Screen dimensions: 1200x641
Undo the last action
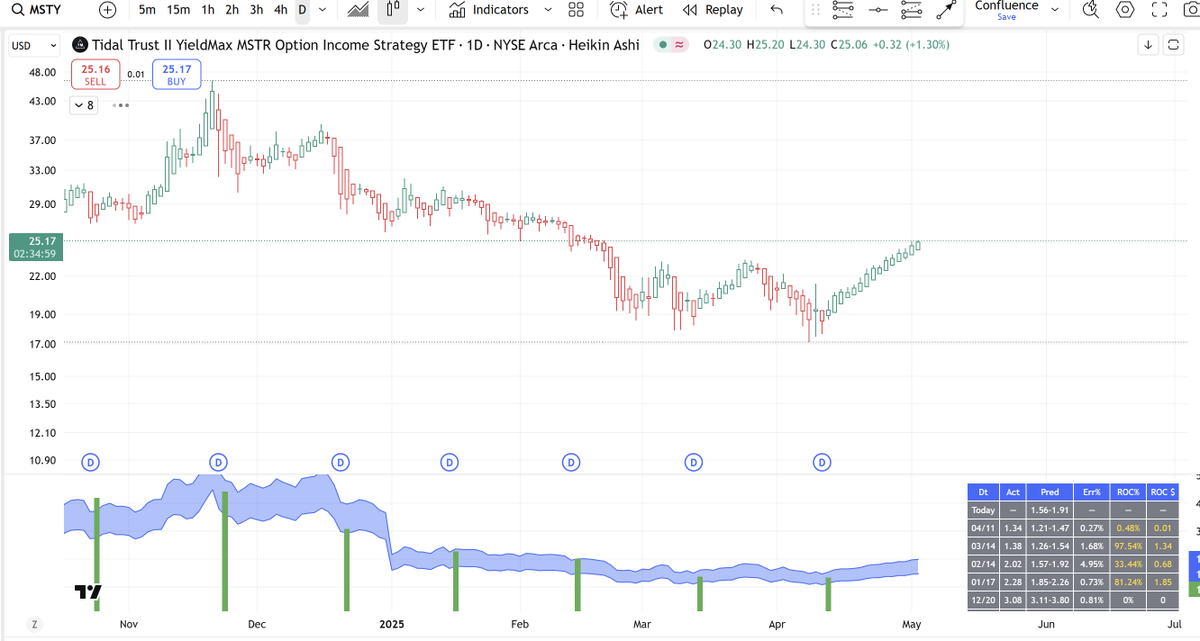click(x=777, y=10)
